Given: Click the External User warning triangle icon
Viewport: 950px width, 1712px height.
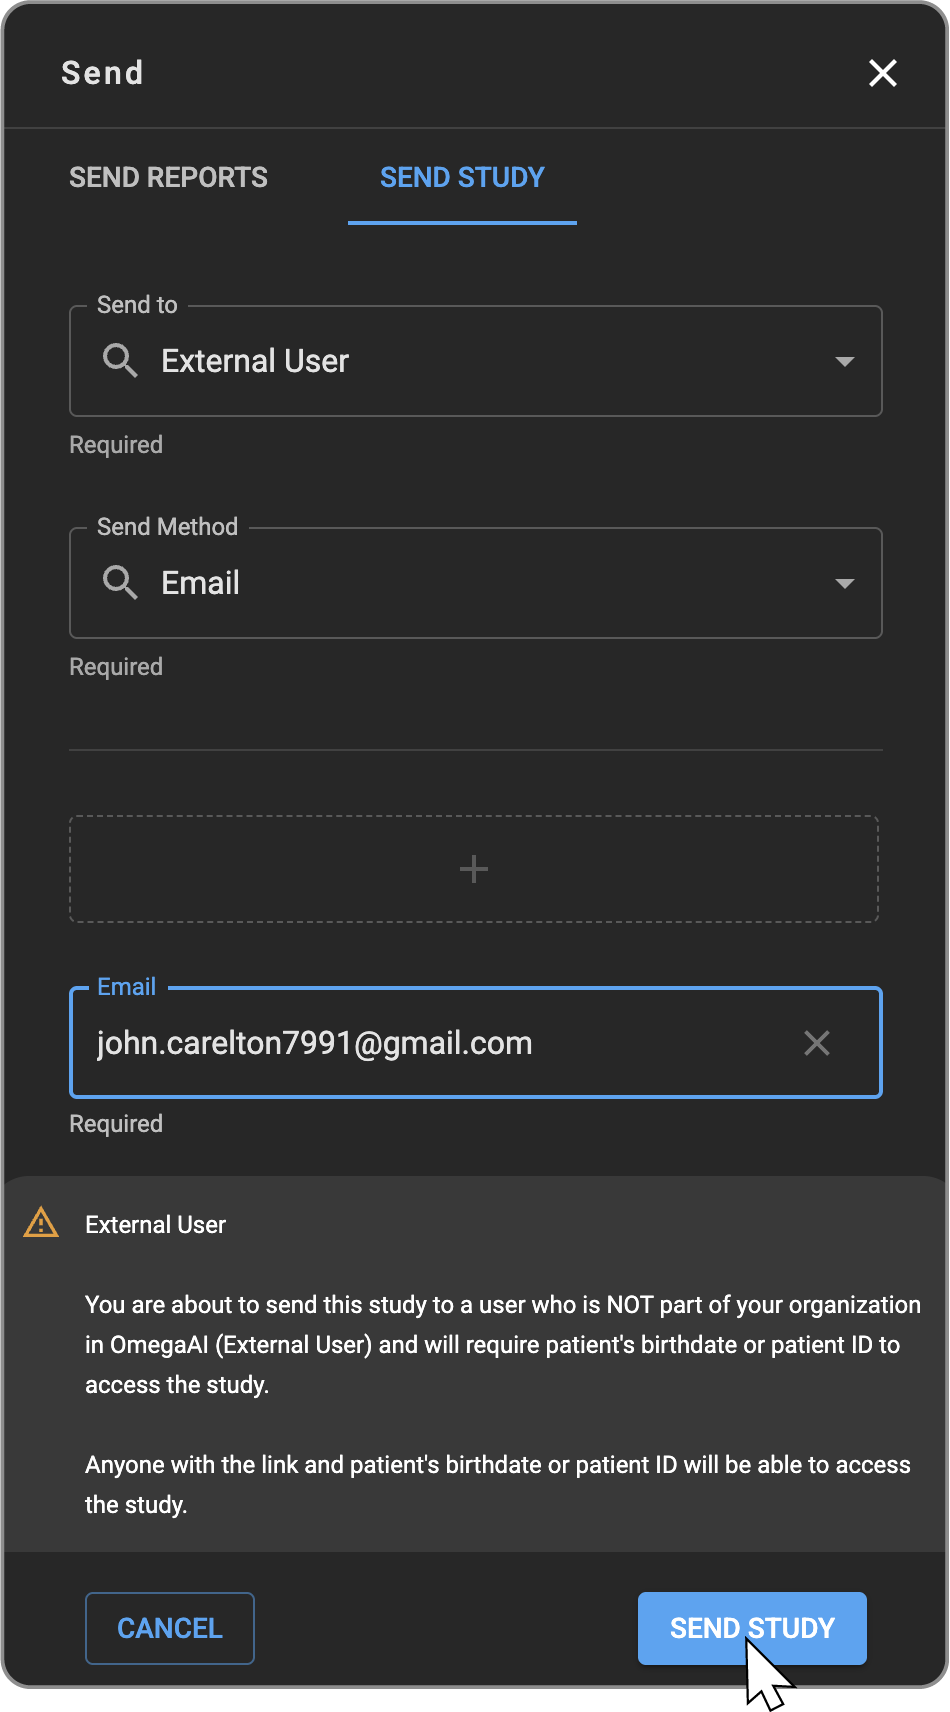Looking at the screenshot, I should tap(41, 1223).
